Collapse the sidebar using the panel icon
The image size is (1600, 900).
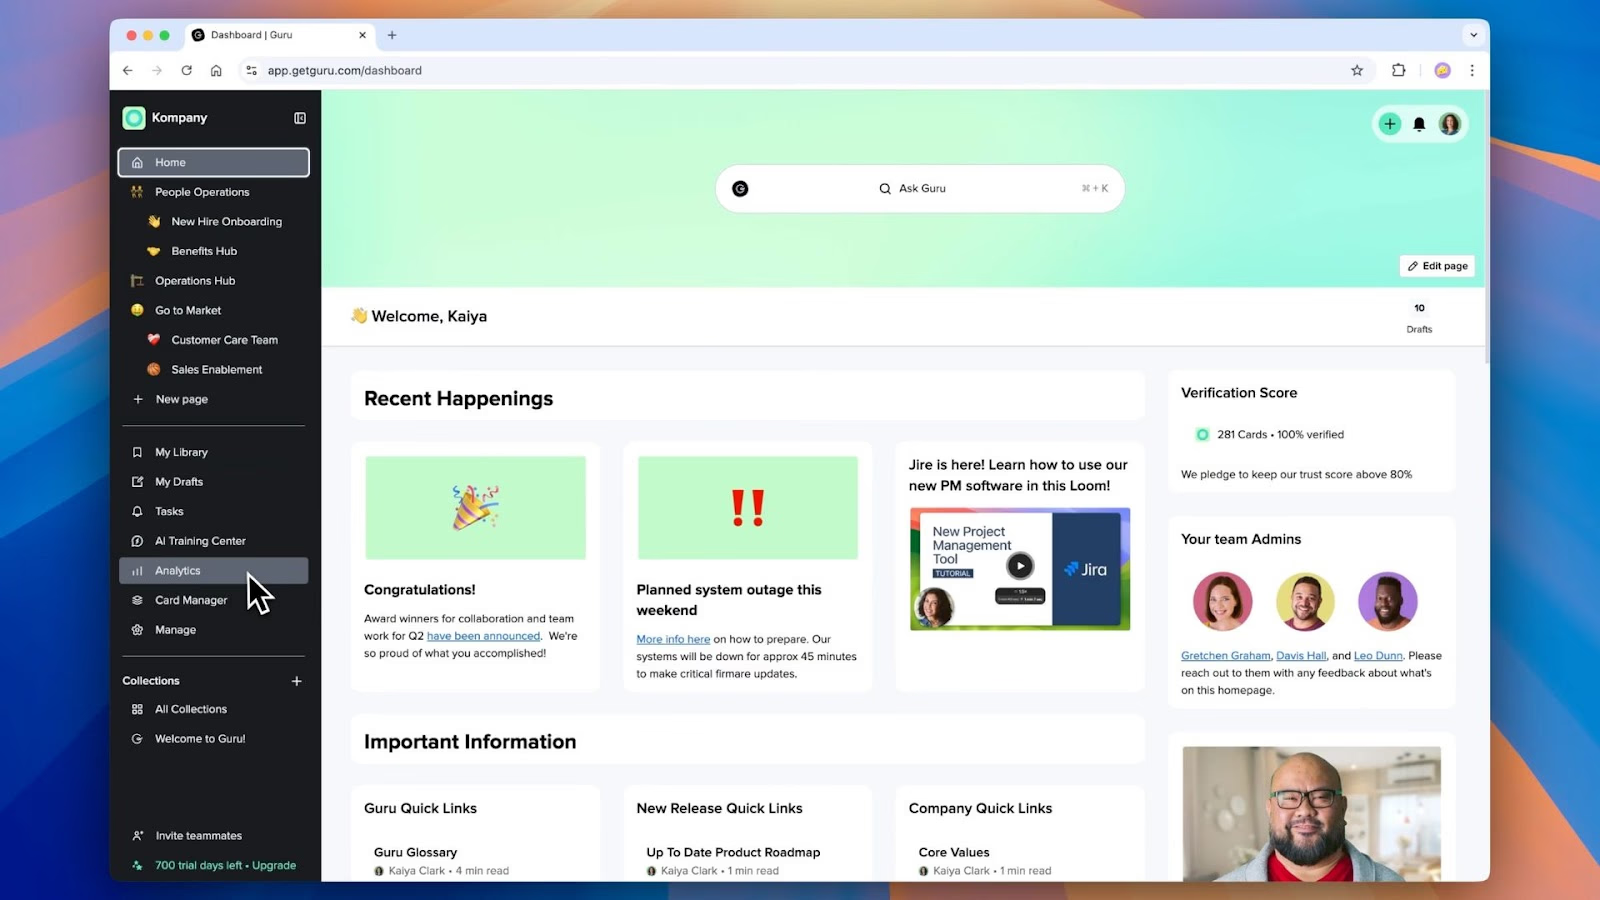click(x=300, y=118)
